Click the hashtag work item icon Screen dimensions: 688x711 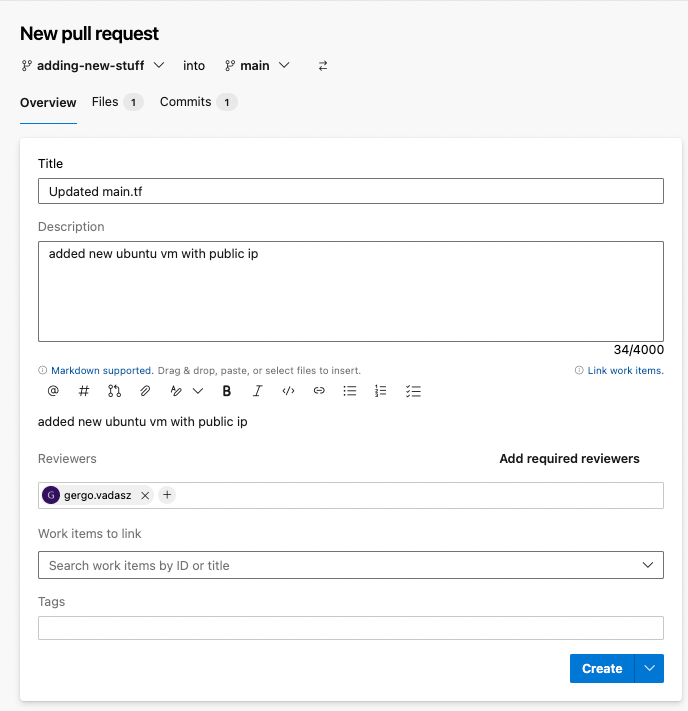84,391
